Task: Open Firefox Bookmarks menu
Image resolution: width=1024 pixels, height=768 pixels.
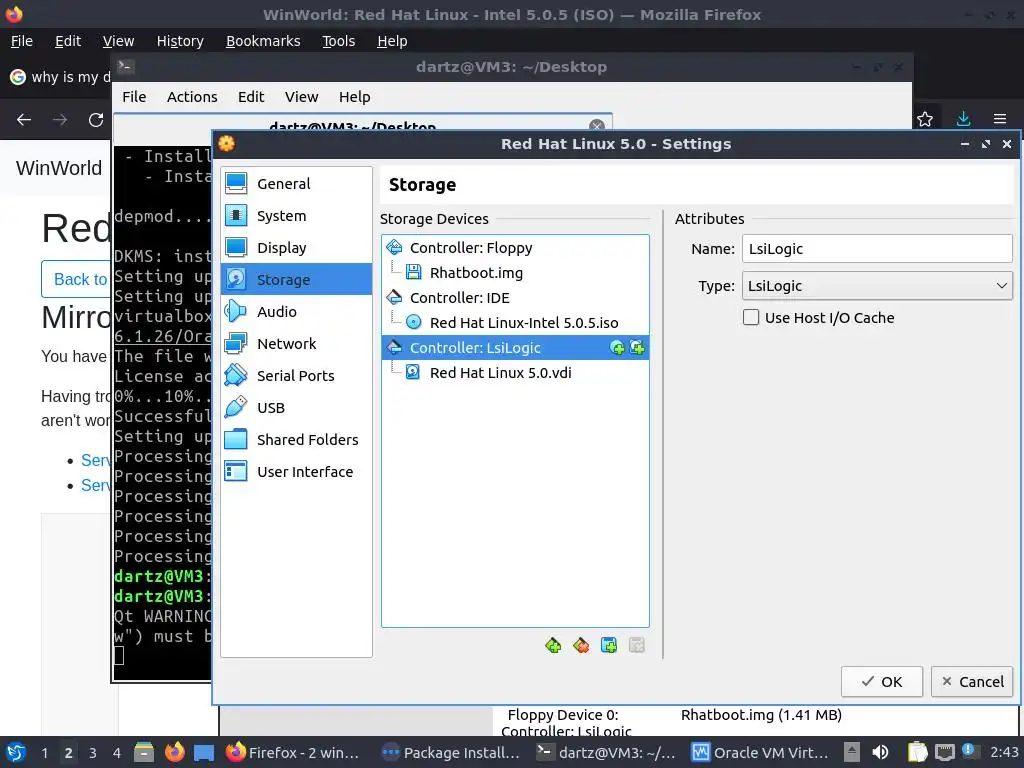Action: point(263,41)
